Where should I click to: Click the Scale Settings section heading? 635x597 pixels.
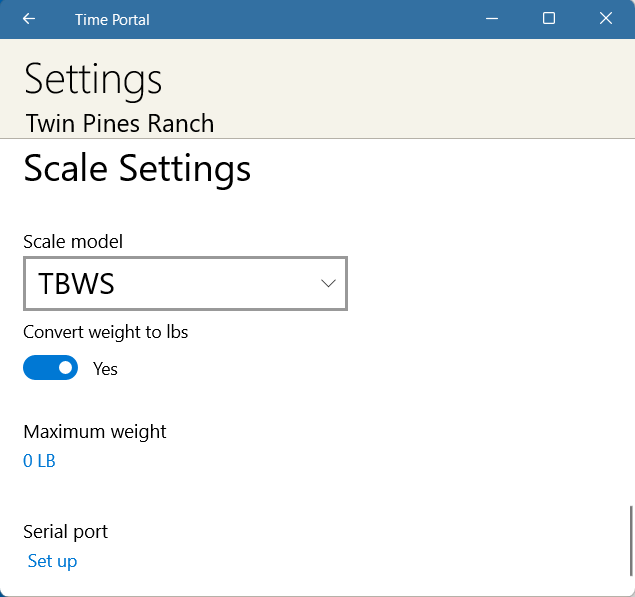click(x=137, y=169)
